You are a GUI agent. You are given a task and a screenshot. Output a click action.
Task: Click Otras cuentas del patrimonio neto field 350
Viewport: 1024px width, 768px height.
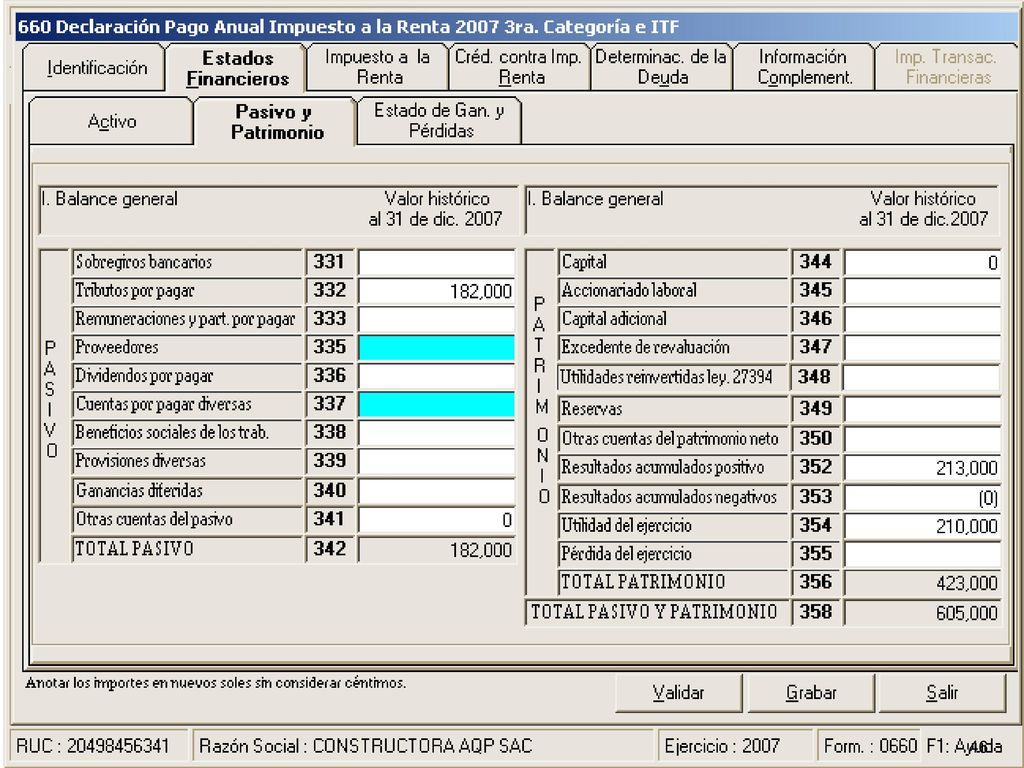pyautogui.click(x=922, y=439)
